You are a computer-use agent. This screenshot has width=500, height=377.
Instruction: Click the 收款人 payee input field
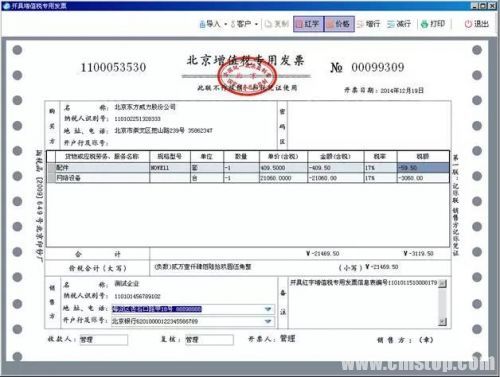104,340
